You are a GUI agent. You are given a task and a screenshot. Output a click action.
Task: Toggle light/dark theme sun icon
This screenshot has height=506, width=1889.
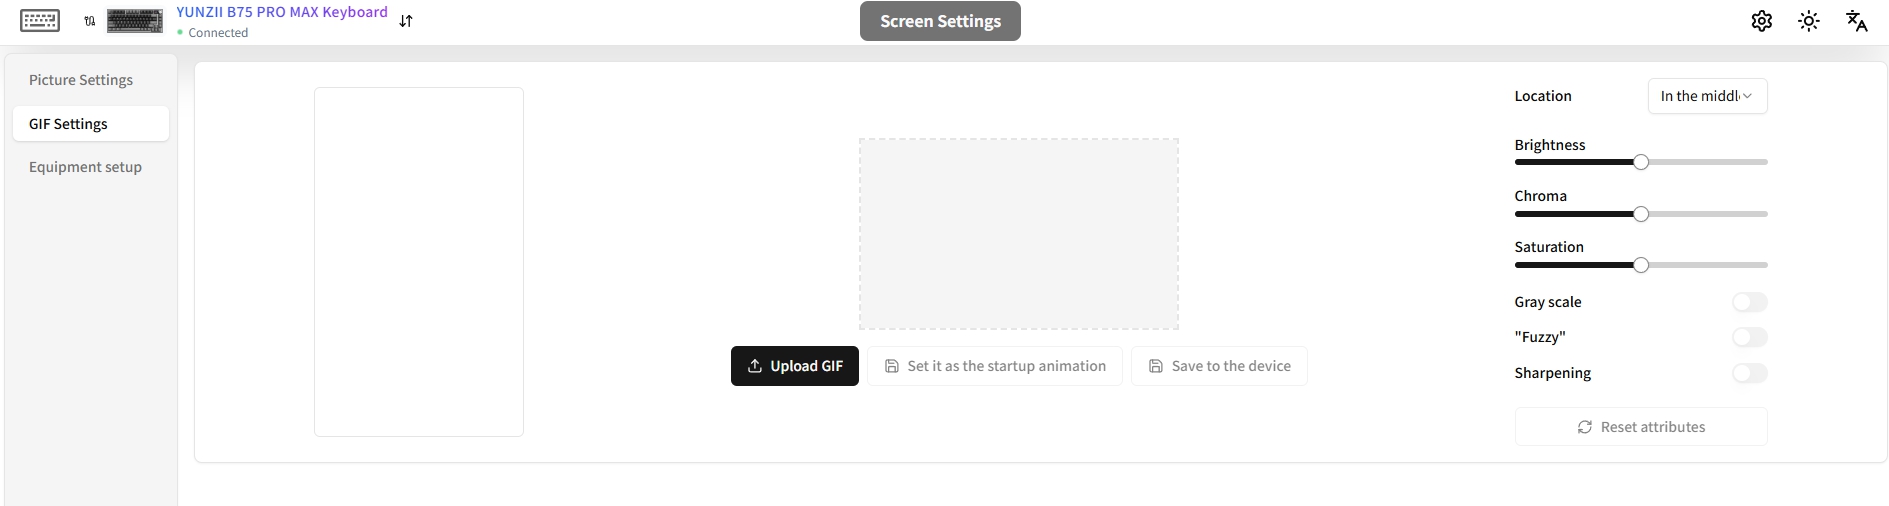(x=1809, y=21)
